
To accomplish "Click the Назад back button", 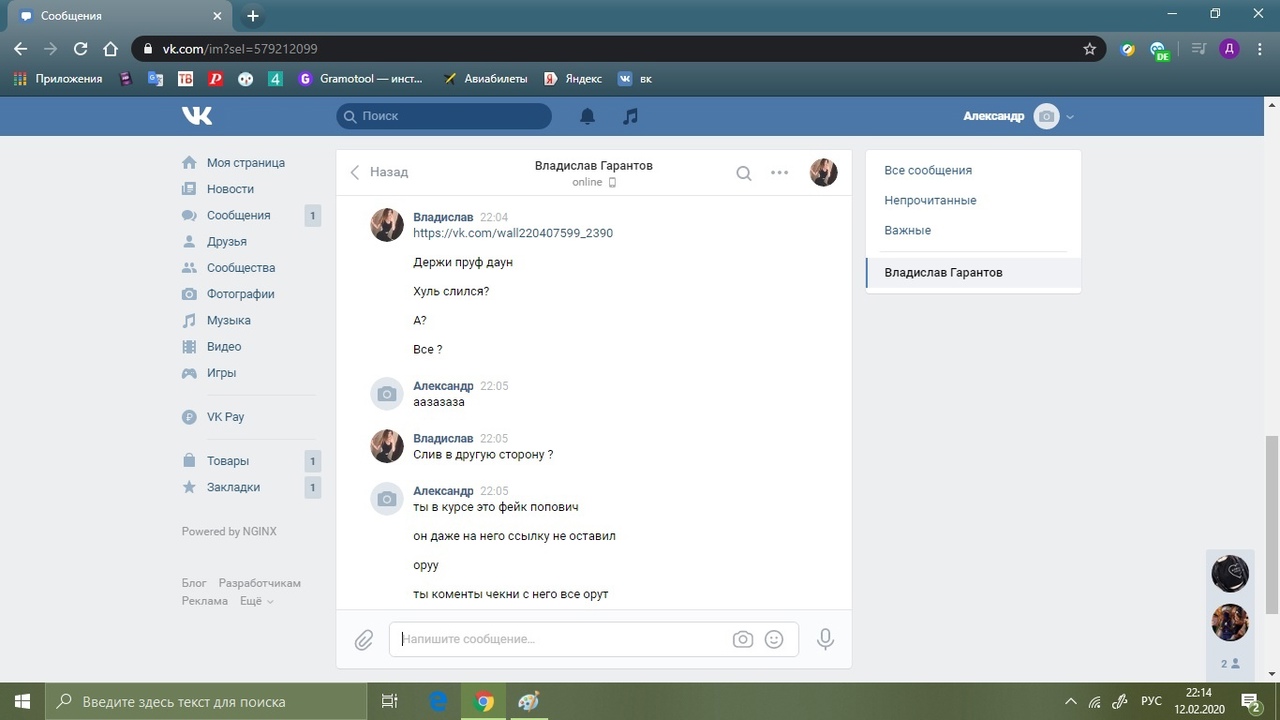I will 379,172.
